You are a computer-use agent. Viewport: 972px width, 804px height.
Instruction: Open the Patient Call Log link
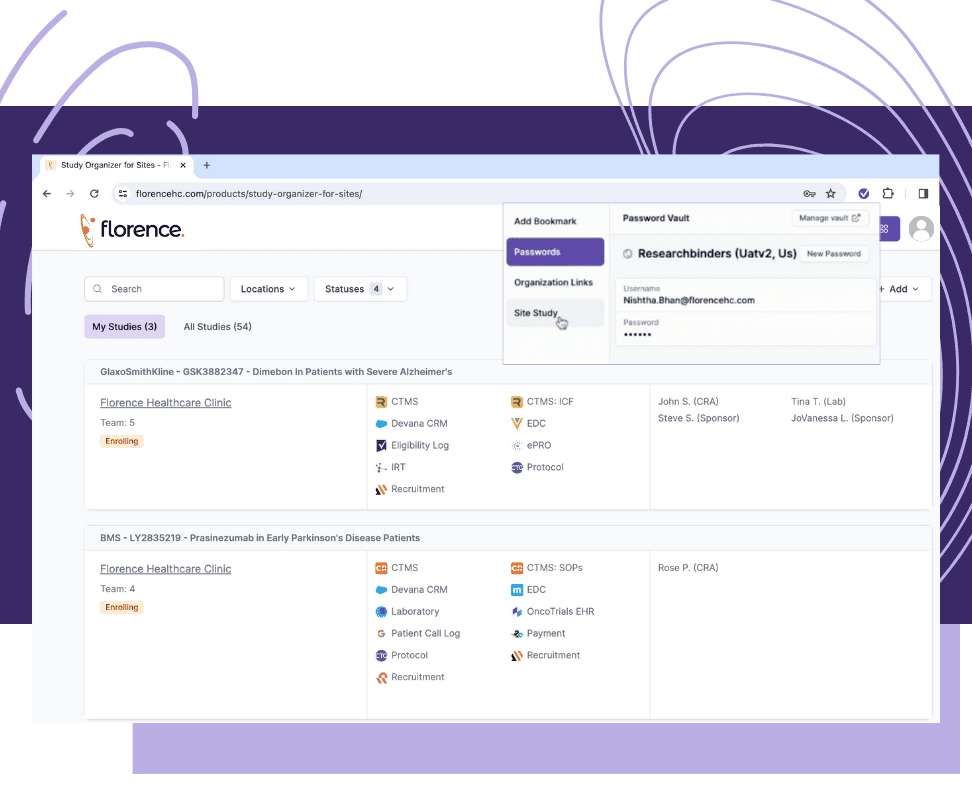pos(418,633)
